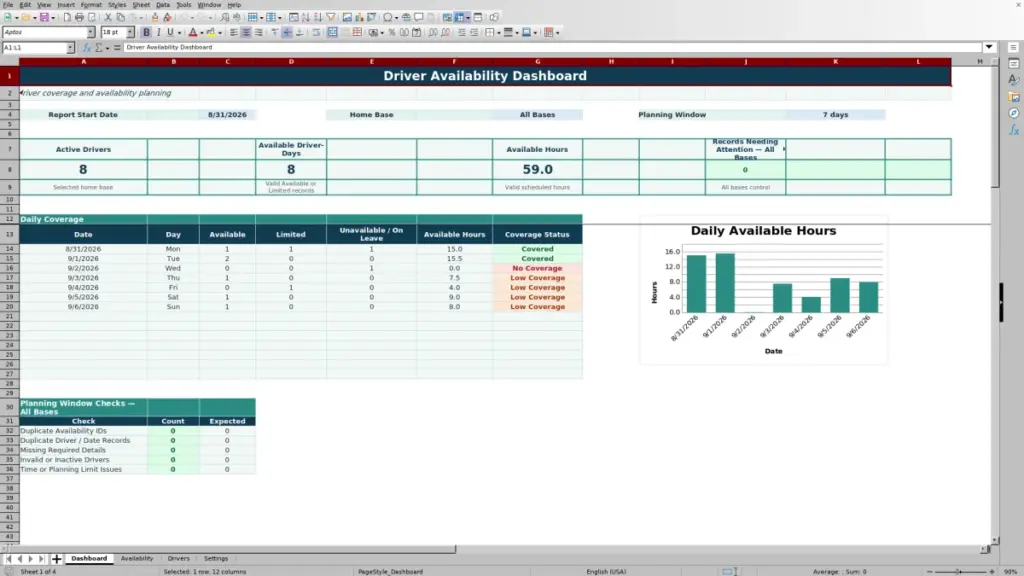1024x576 pixels.
Task: Open the File menu
Action: point(8,5)
